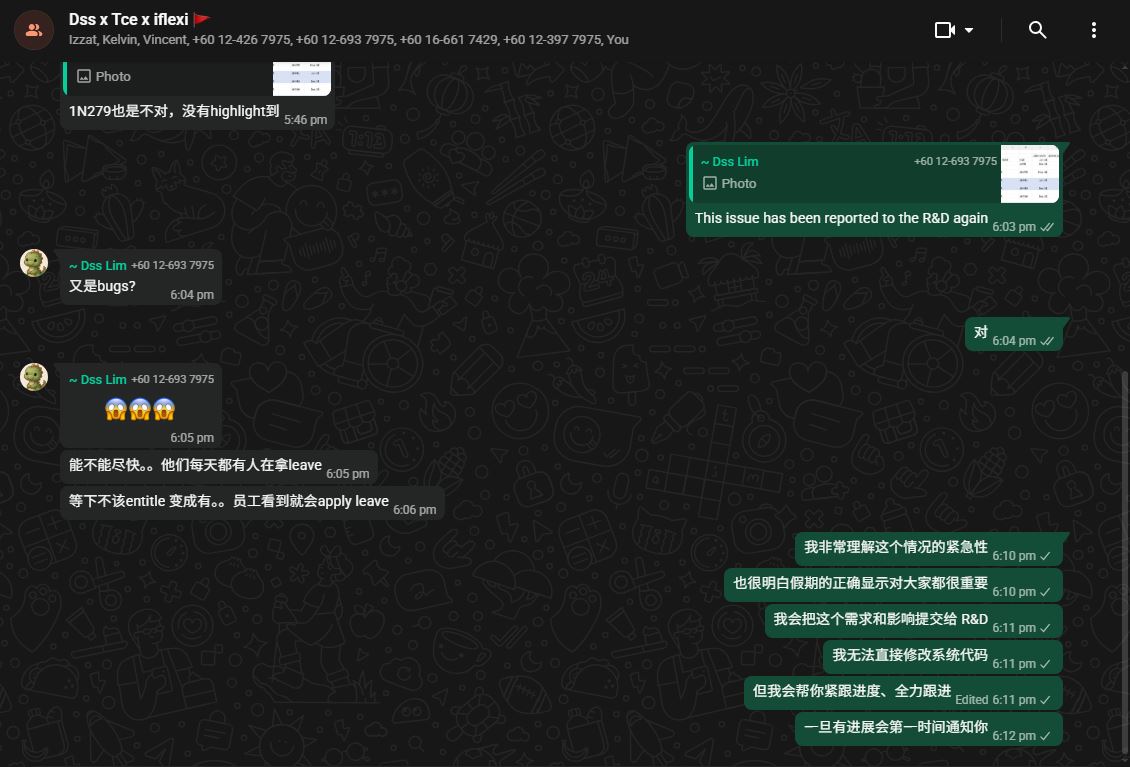
Task: Click sender name above scream emojis
Action: coord(97,379)
